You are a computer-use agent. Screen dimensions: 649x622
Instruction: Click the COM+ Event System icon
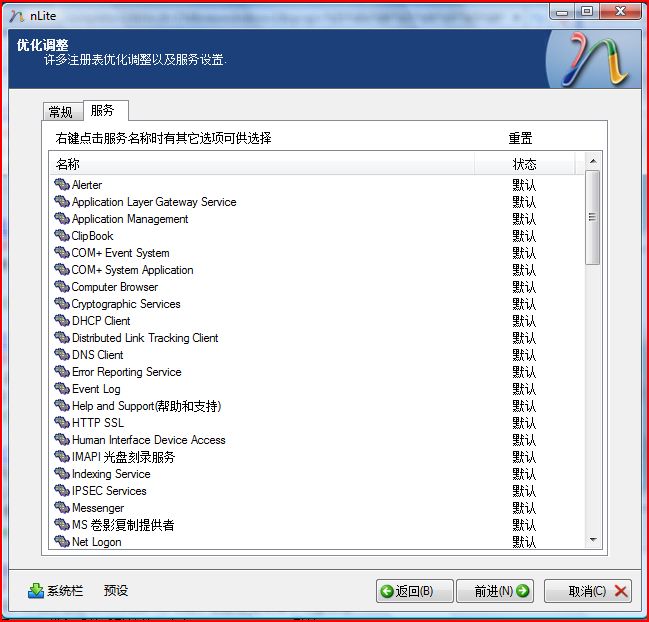pos(62,252)
